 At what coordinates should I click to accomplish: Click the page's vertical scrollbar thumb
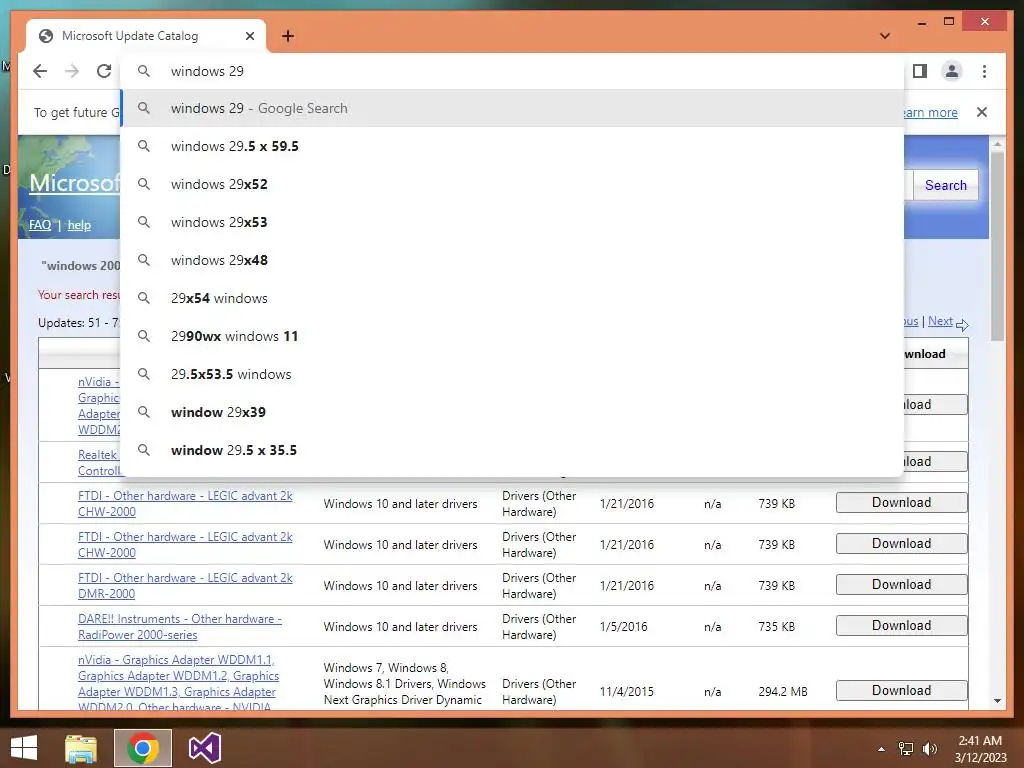997,246
